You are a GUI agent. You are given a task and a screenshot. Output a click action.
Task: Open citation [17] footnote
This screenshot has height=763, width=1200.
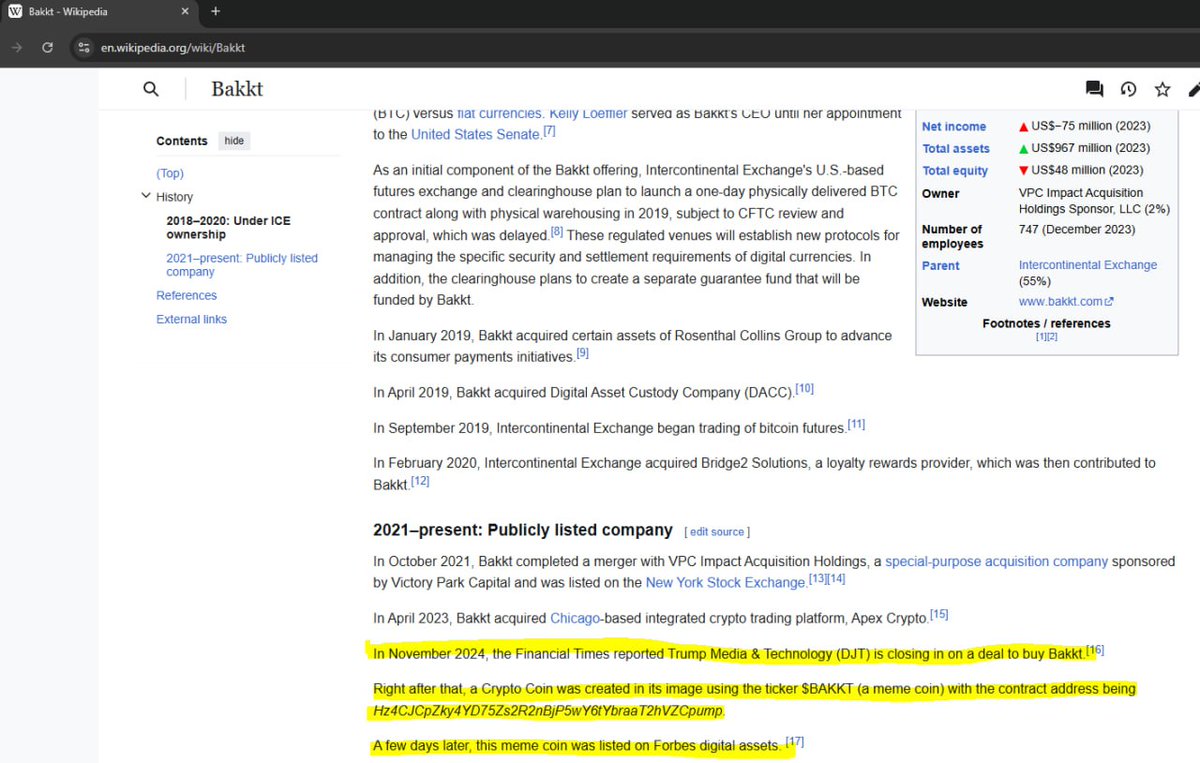[794, 742]
